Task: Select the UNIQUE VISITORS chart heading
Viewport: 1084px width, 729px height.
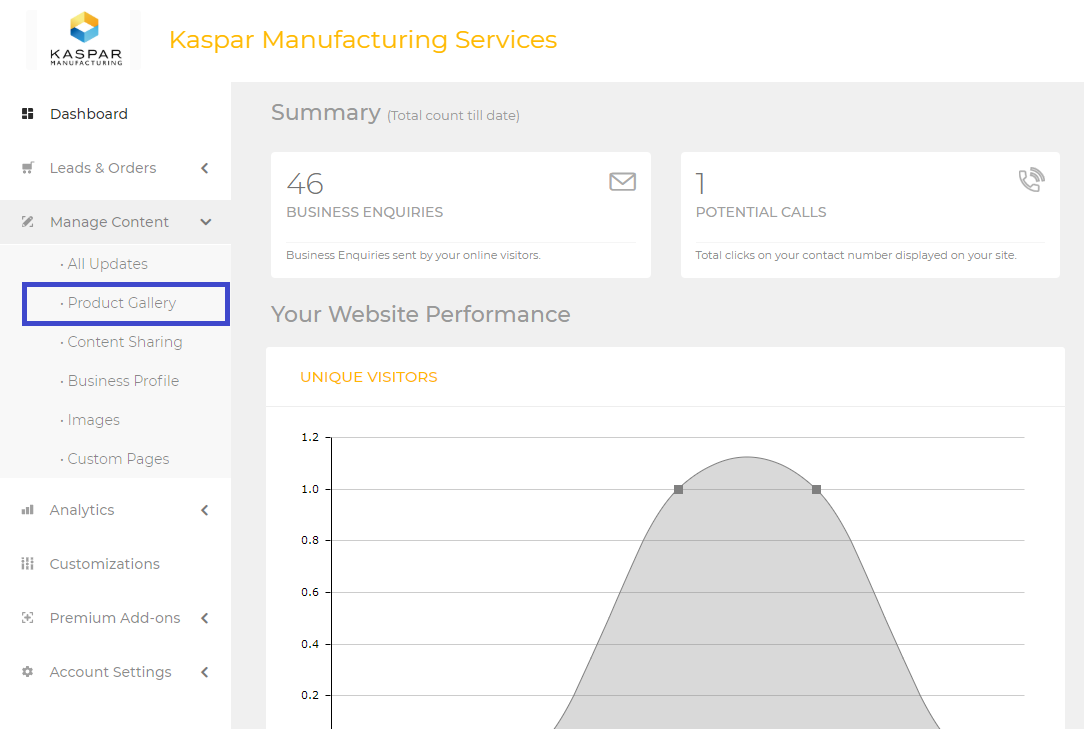Action: coord(368,377)
